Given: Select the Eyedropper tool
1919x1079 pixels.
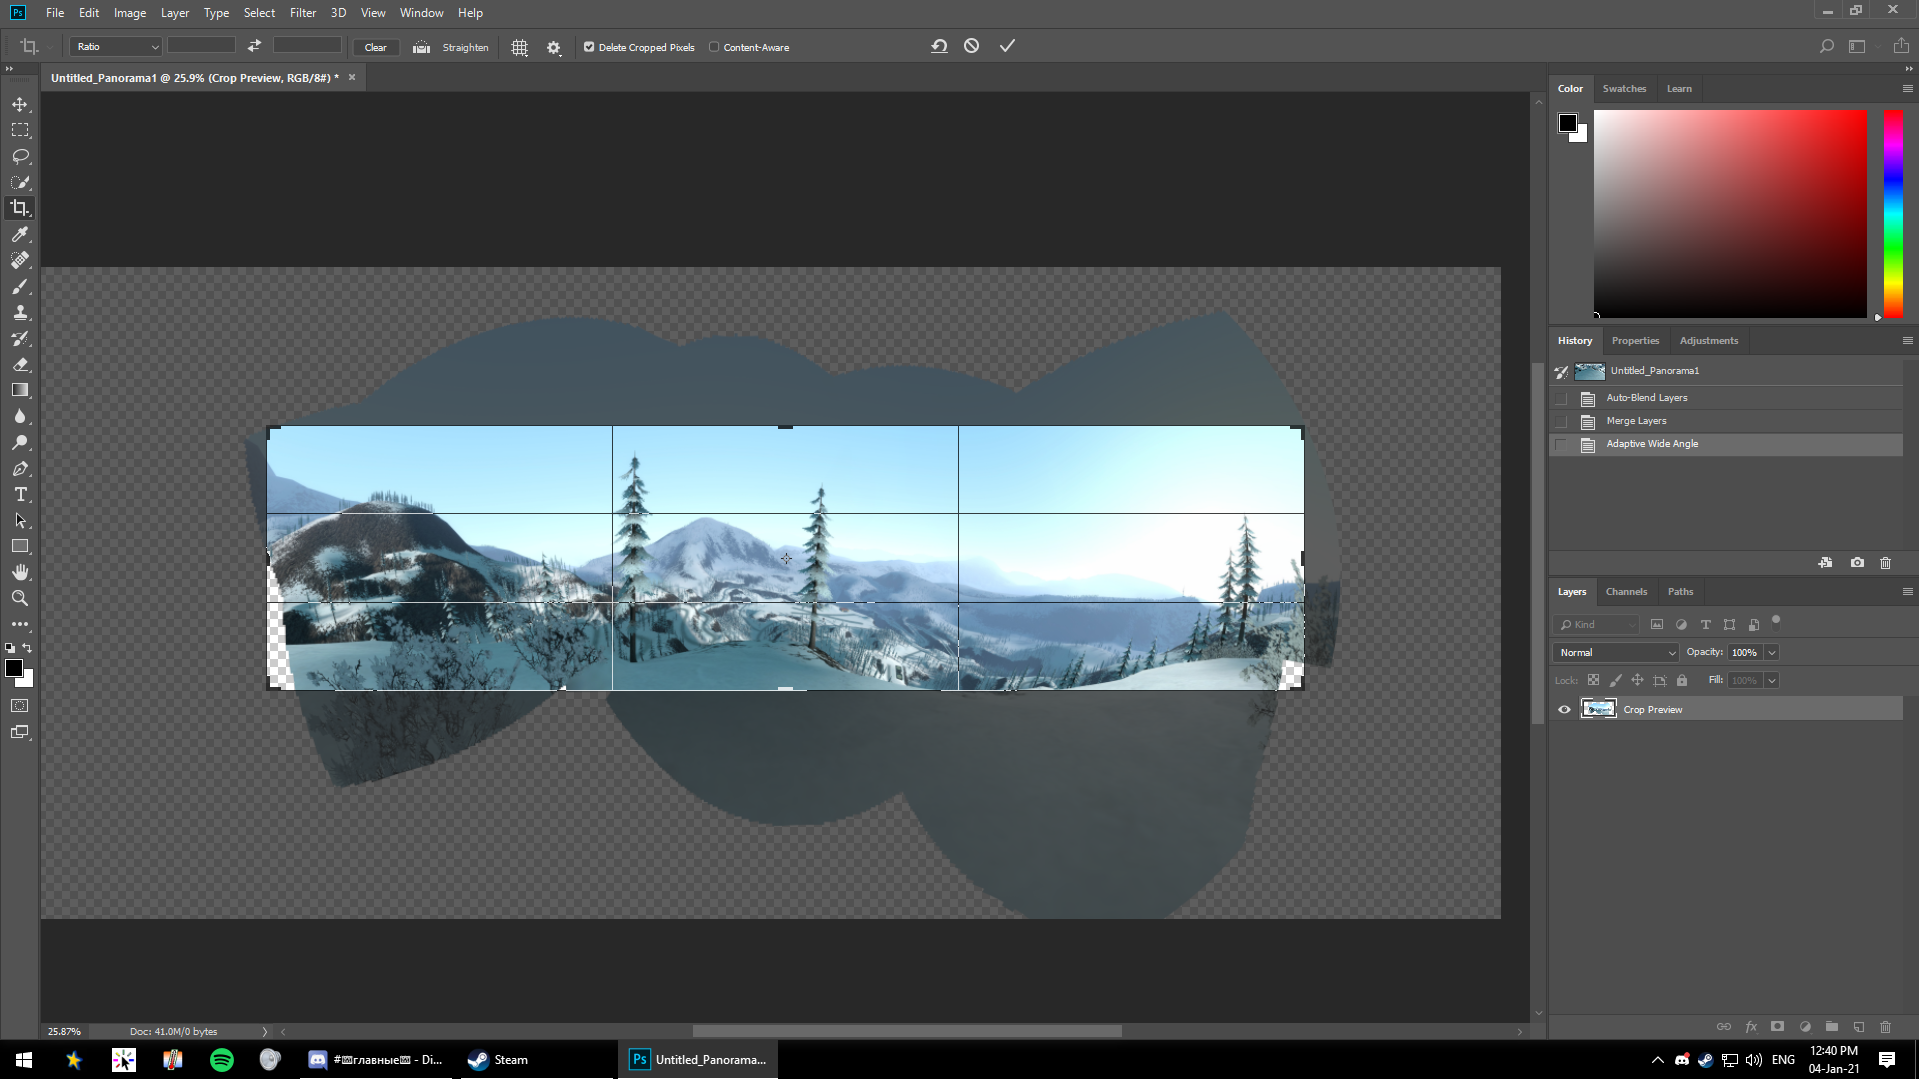Looking at the screenshot, I should 20,234.
